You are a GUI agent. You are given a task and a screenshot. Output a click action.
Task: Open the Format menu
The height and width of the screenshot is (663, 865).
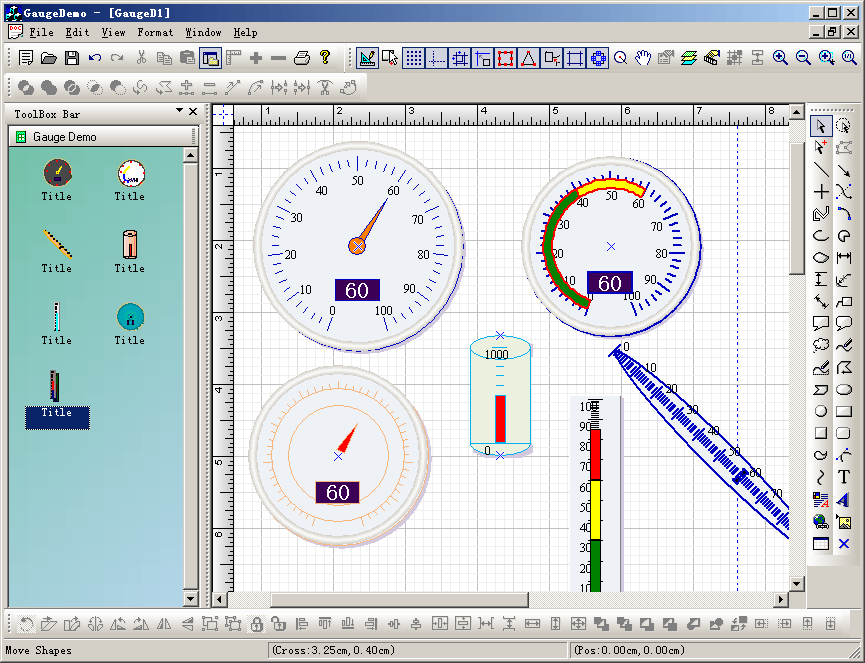click(x=155, y=32)
